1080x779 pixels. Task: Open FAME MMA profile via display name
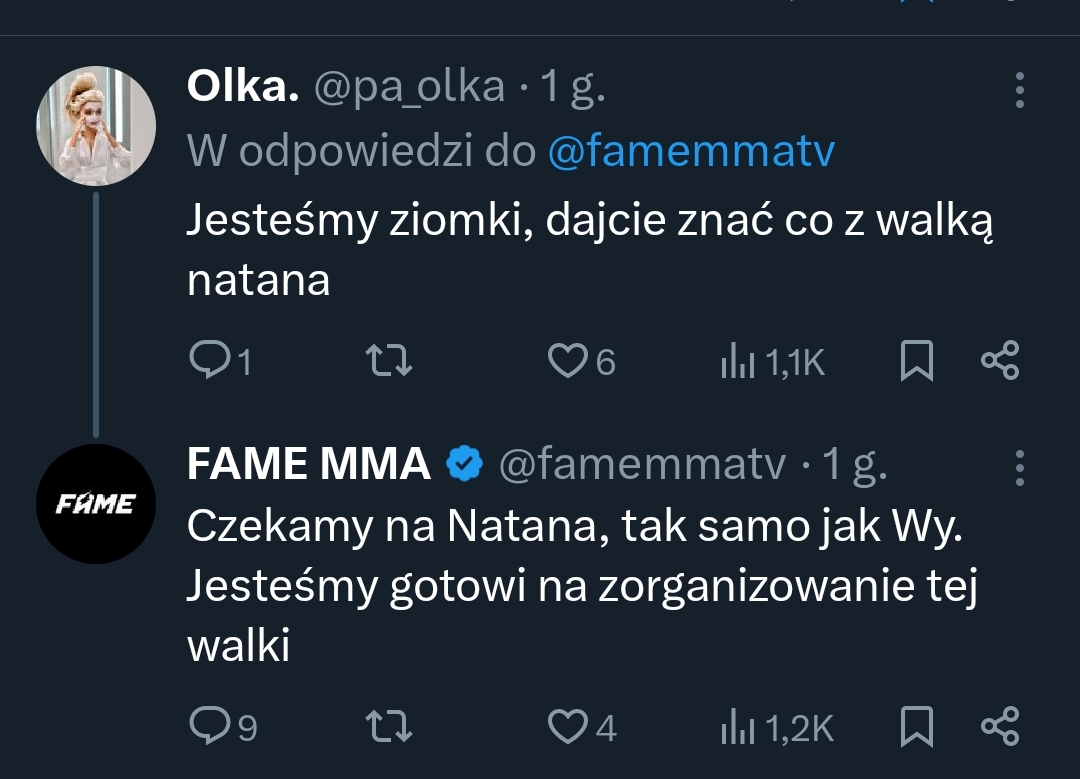coord(308,464)
